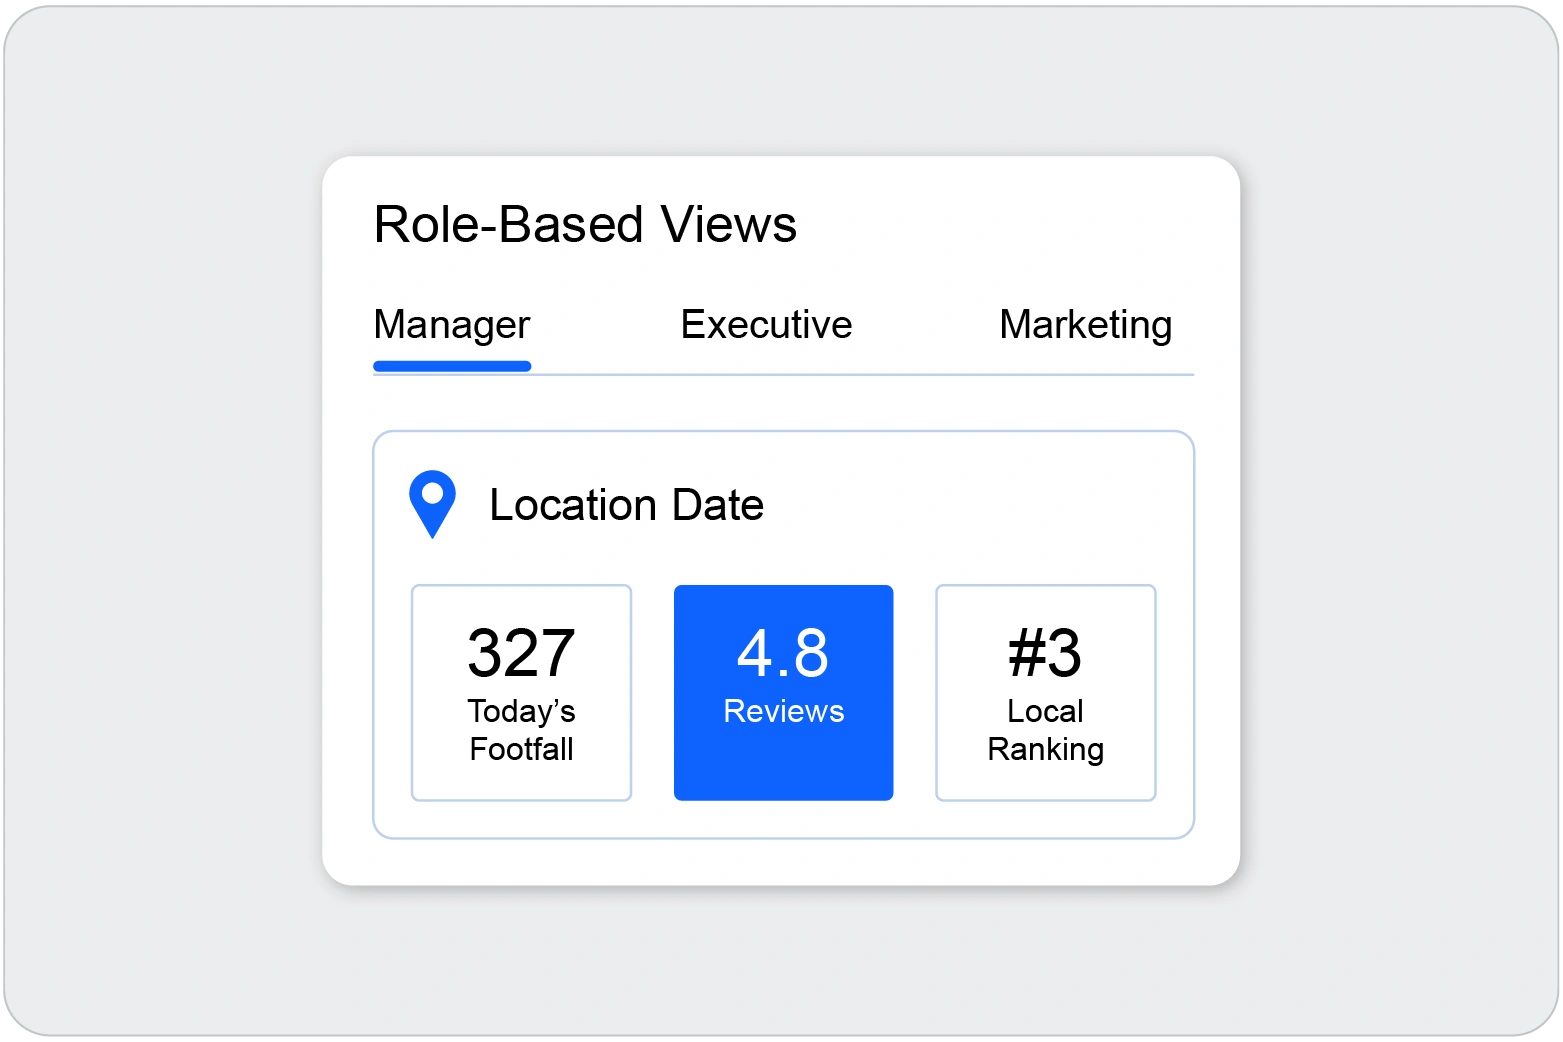Screen dimensions: 1563x1042
Task: Click the Location Date label
Action: [626, 505]
